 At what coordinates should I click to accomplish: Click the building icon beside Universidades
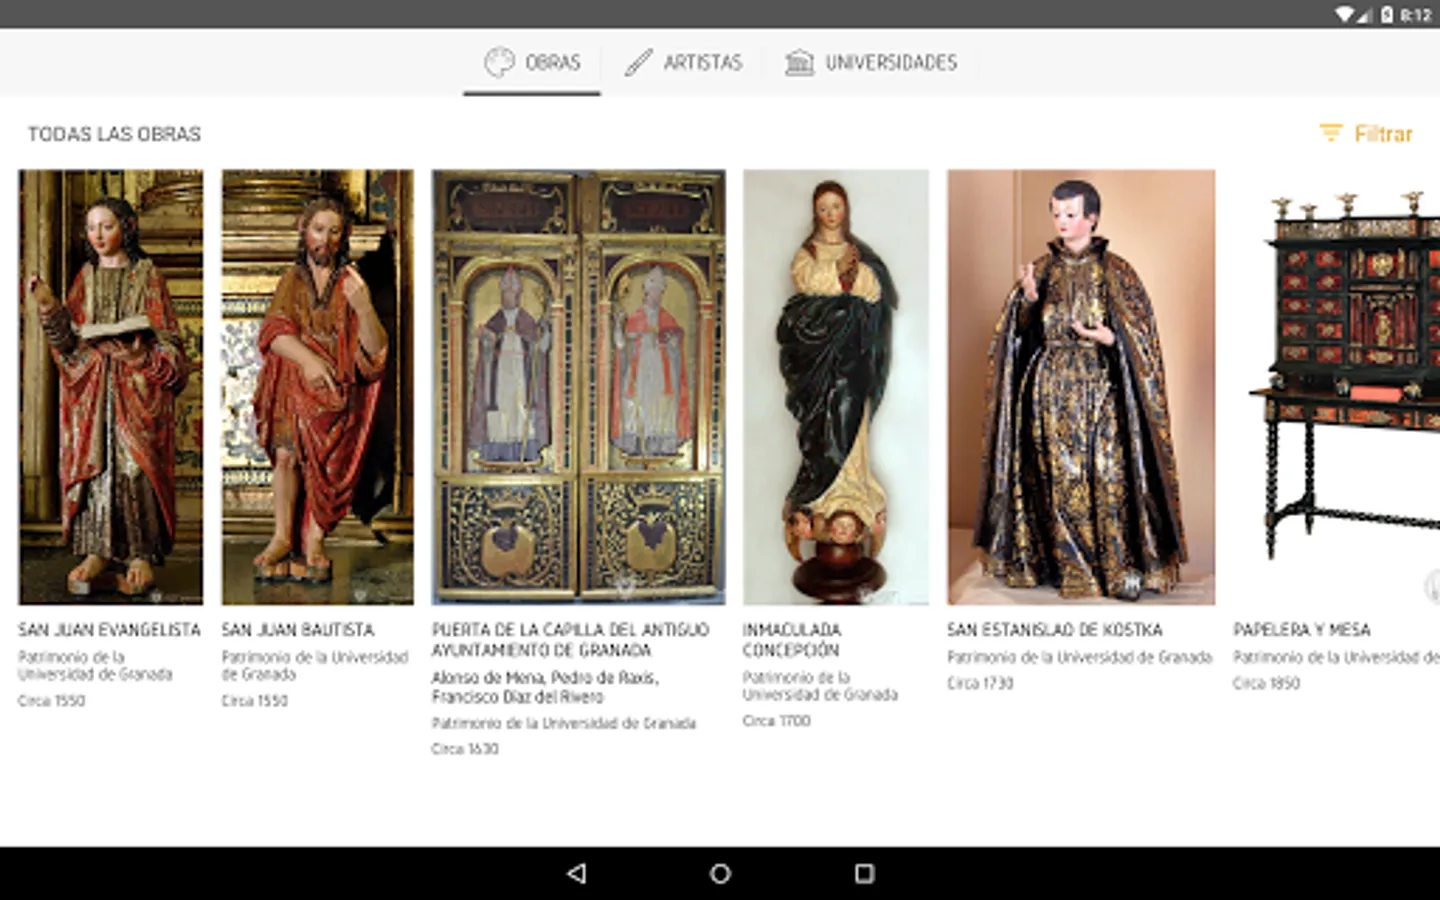(x=799, y=63)
